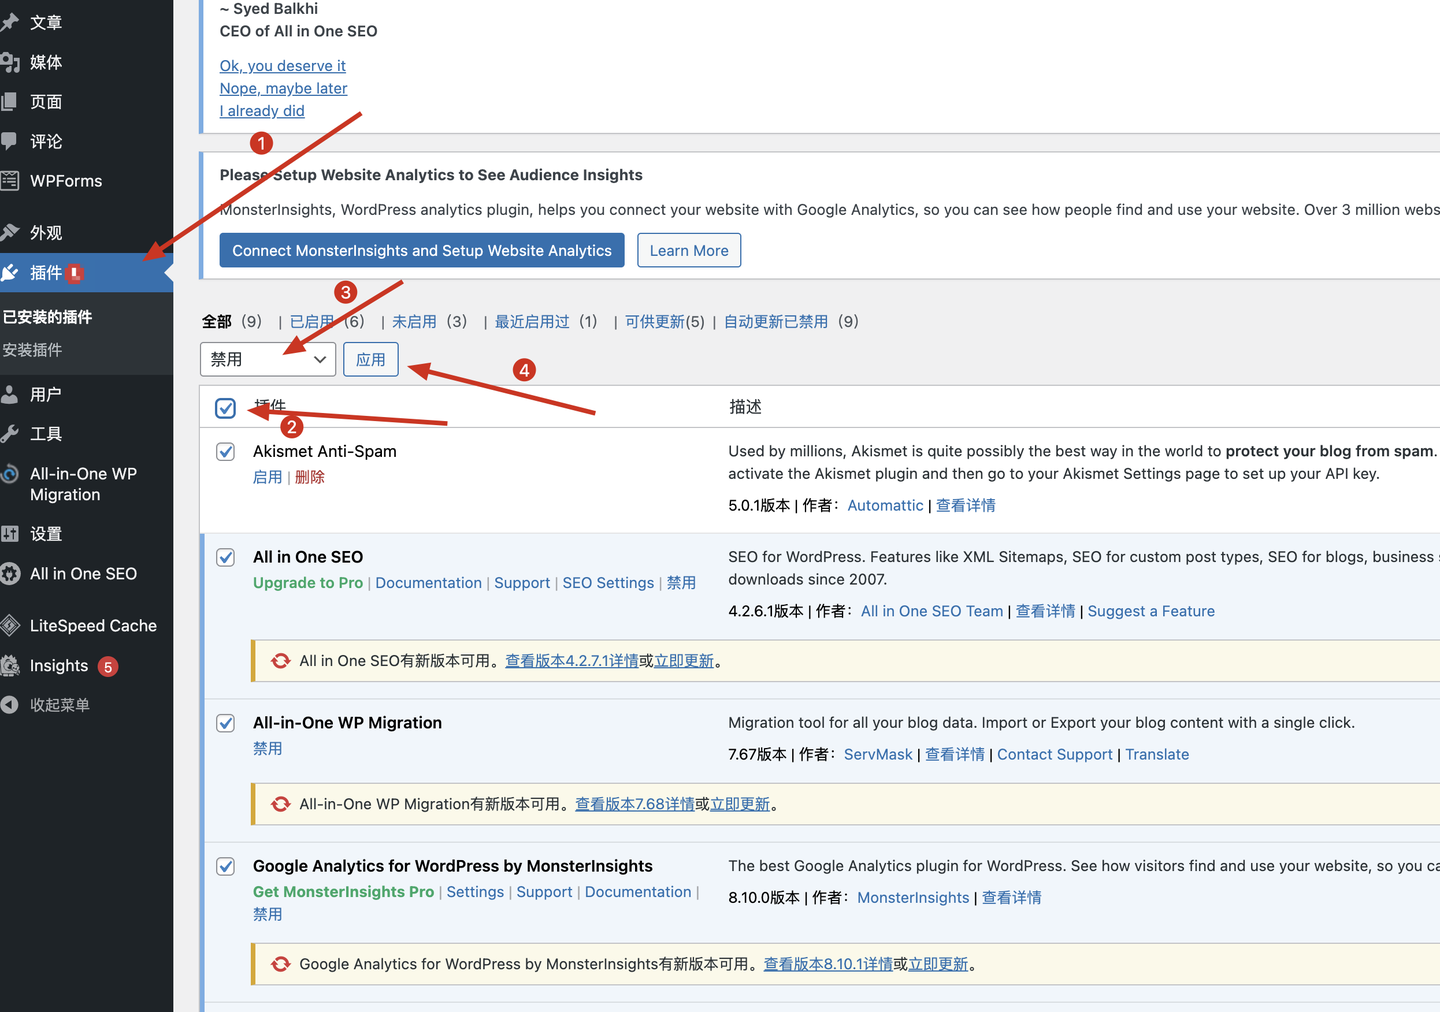Screen dimensions: 1440x1012
Task: Open the All in One SEO gear icon
Action: pyautogui.click(x=10, y=574)
